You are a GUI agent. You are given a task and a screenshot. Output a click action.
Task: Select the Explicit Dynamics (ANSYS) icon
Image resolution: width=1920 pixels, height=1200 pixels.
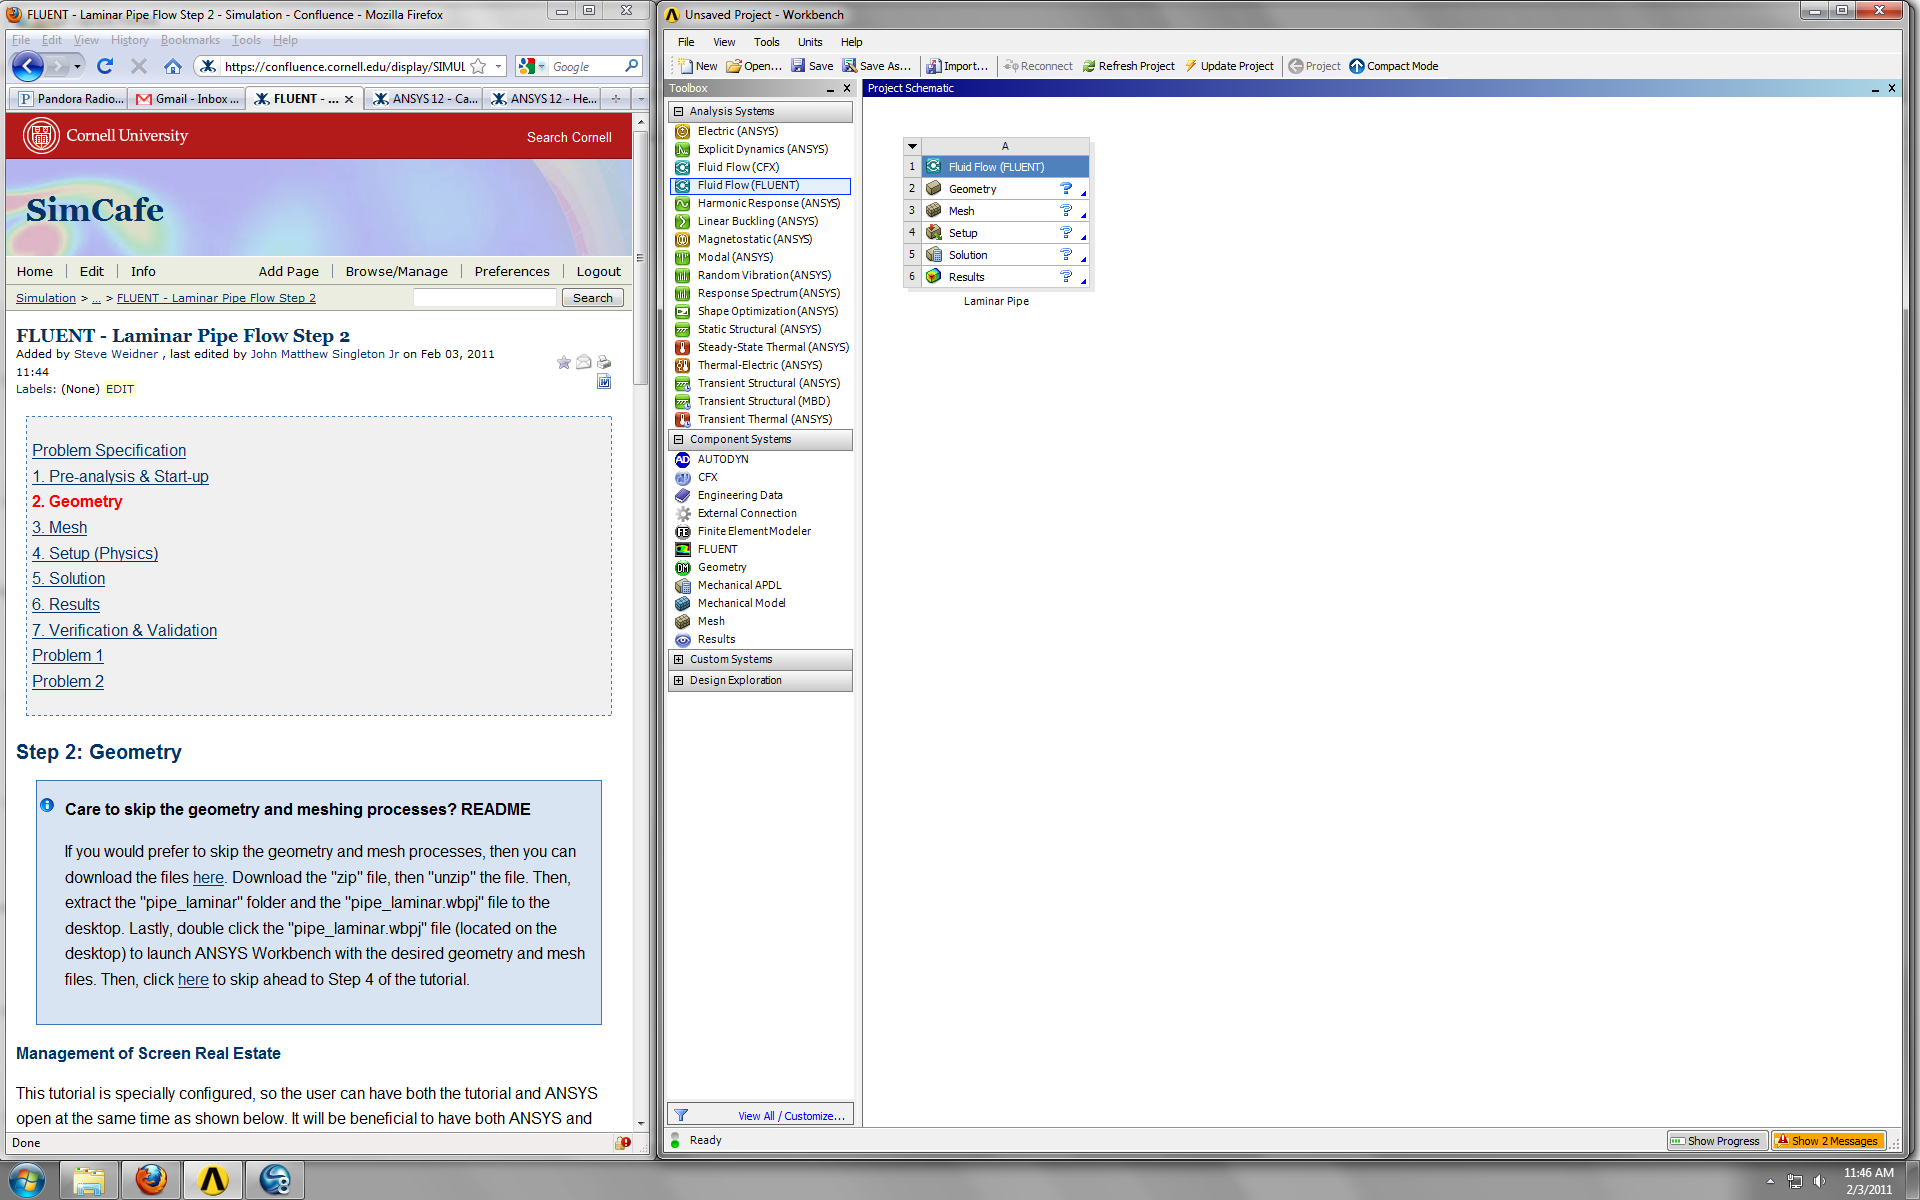point(683,149)
